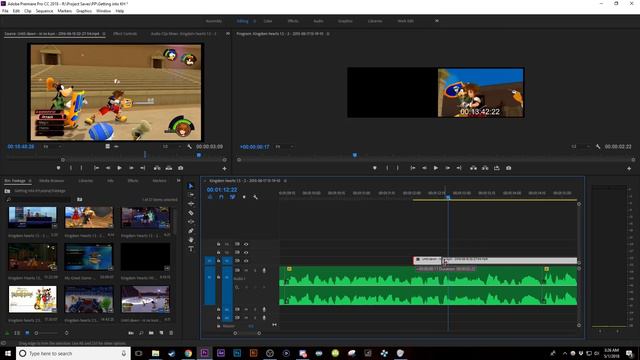Select the Selection tool in toolbar
Viewport: 640px width, 360px height.
click(191, 186)
